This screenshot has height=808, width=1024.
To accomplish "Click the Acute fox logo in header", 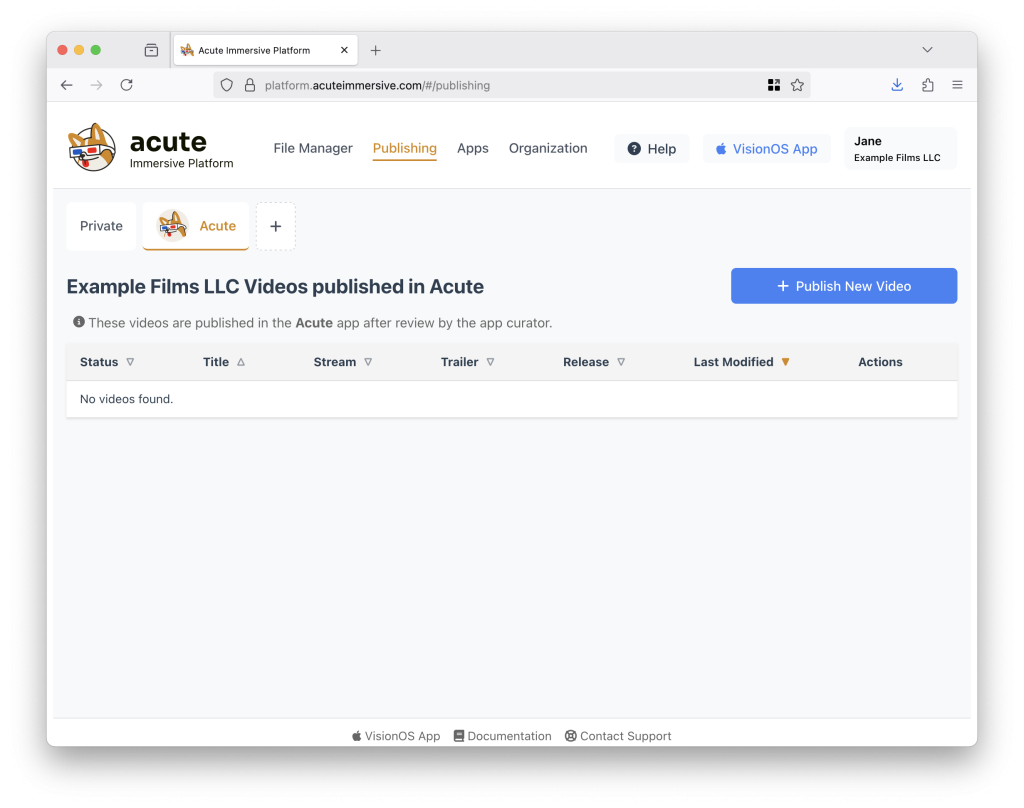I will click(x=92, y=148).
